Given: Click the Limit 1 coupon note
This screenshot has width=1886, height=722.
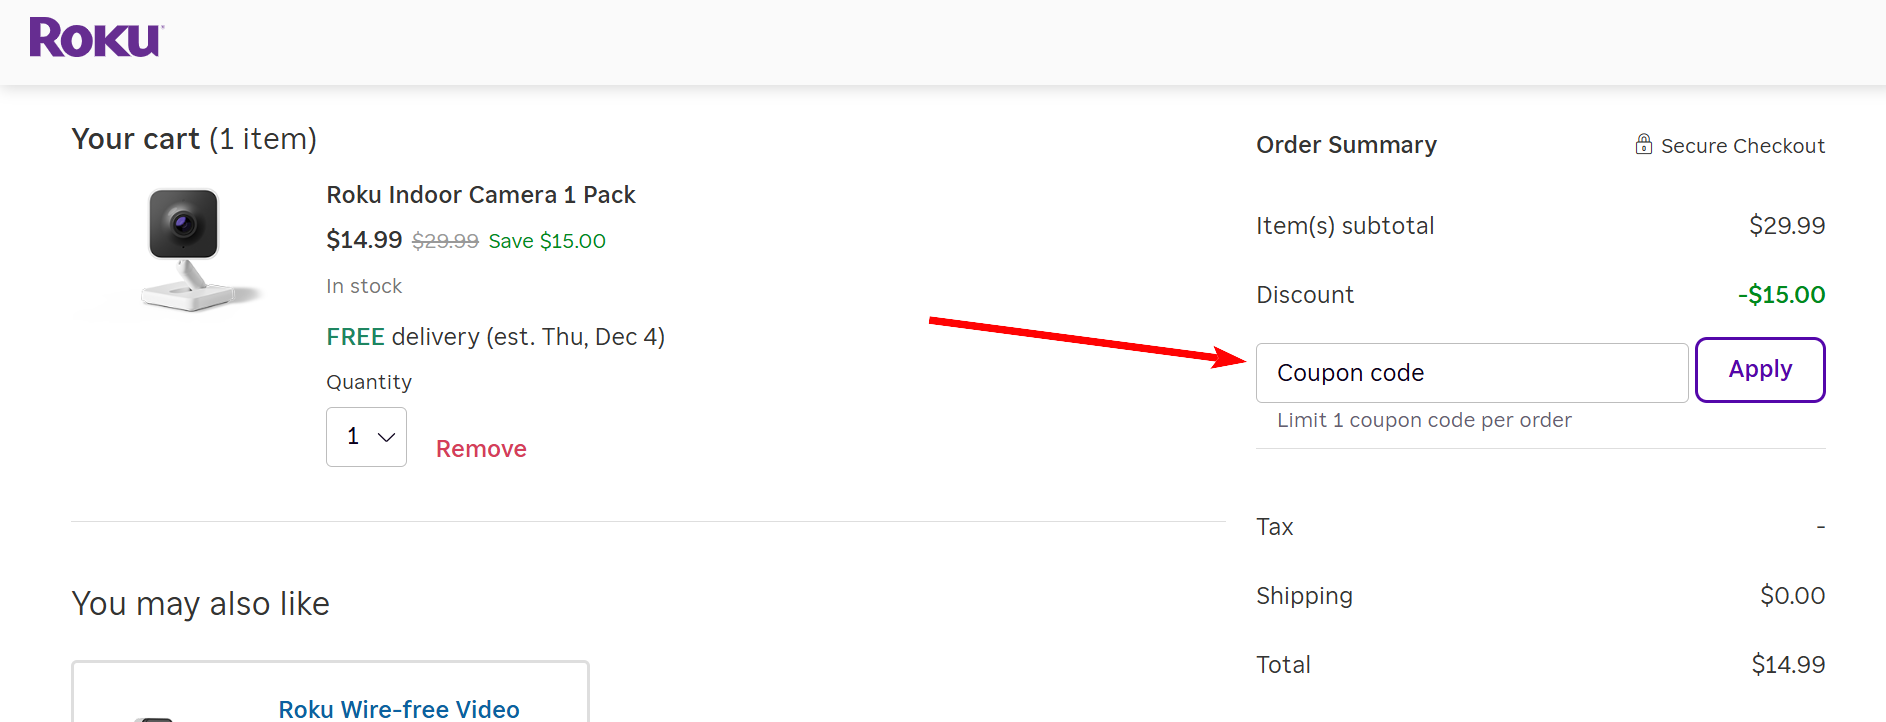Looking at the screenshot, I should click(x=1424, y=420).
